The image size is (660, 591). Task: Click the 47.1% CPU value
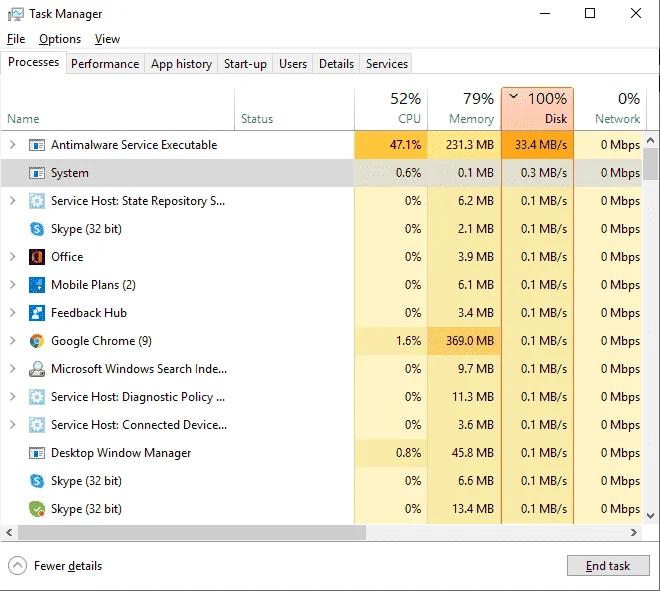click(391, 145)
